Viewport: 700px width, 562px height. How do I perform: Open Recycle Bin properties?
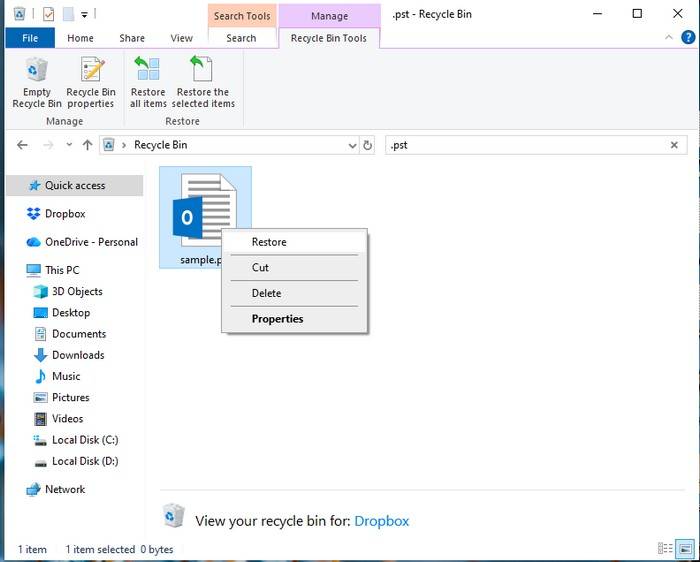tap(91, 83)
